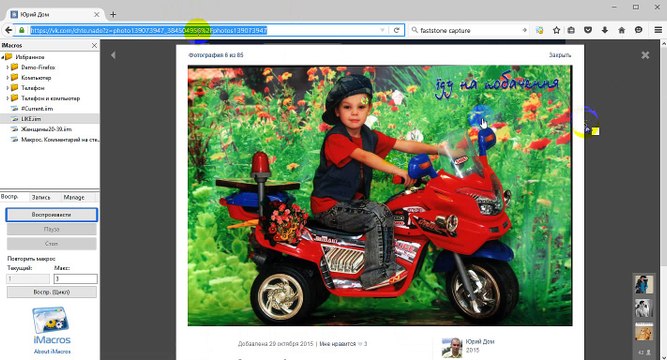Open the About iMacros link
The height and width of the screenshot is (360, 667).
(52, 351)
